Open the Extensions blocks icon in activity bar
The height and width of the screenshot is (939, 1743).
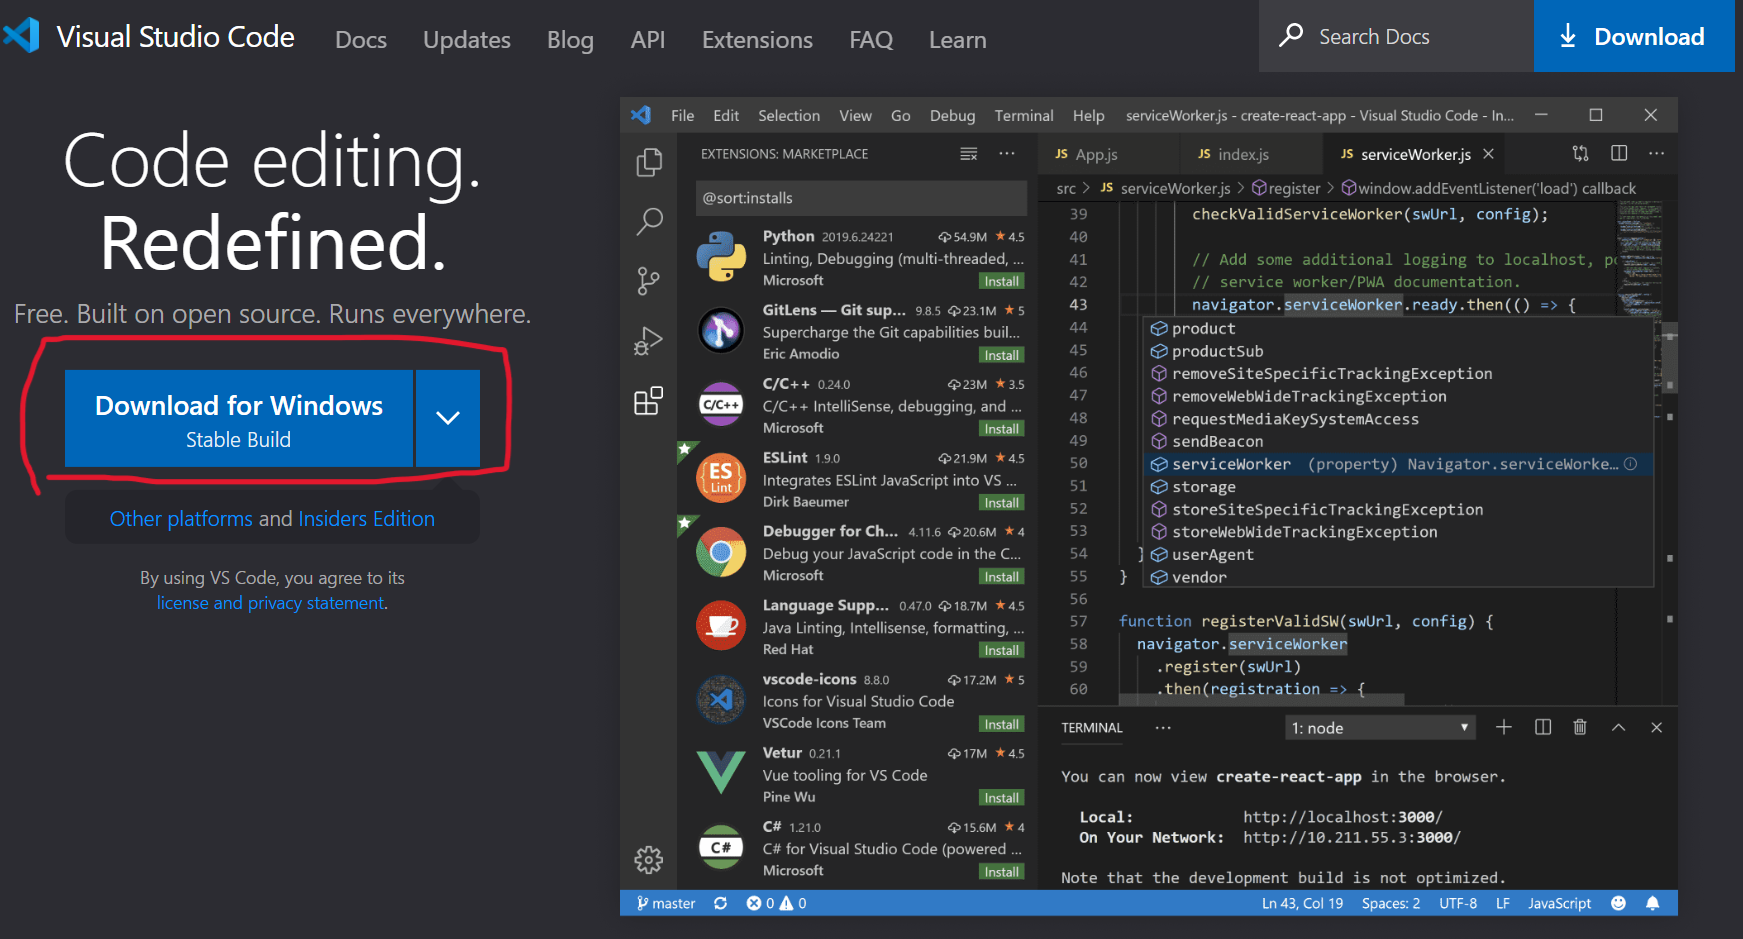click(649, 401)
